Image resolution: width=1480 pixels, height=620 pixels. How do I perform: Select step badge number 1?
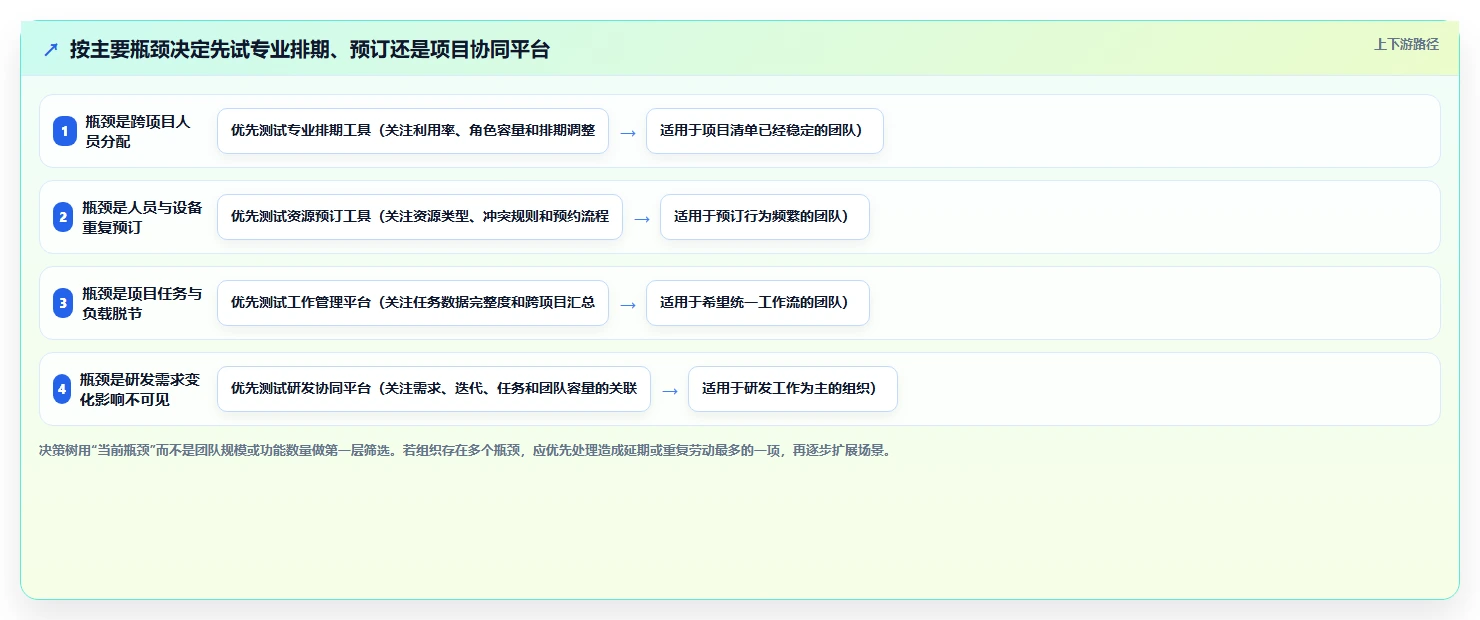tap(65, 131)
